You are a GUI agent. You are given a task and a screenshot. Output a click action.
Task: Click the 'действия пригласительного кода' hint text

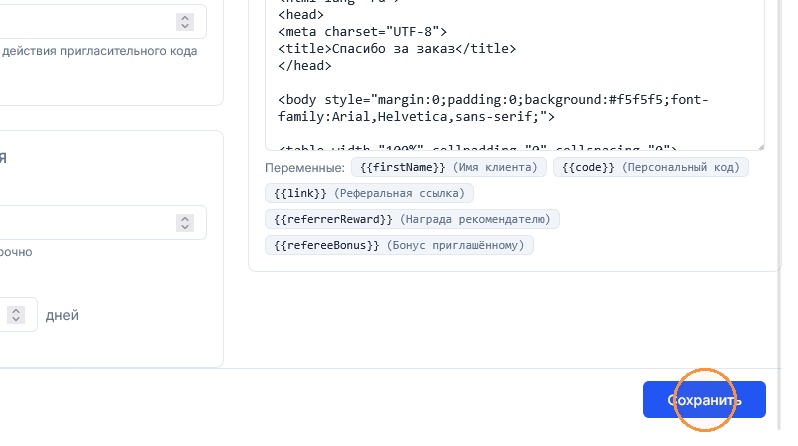[x=99, y=51]
